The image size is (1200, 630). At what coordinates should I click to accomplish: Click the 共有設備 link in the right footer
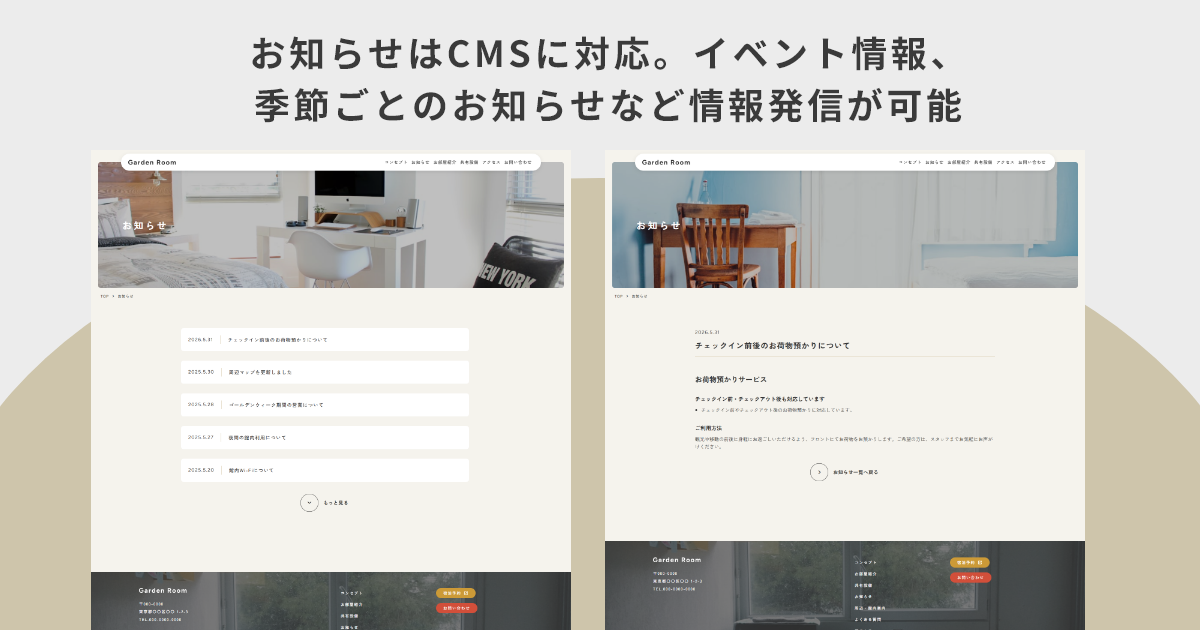865,585
